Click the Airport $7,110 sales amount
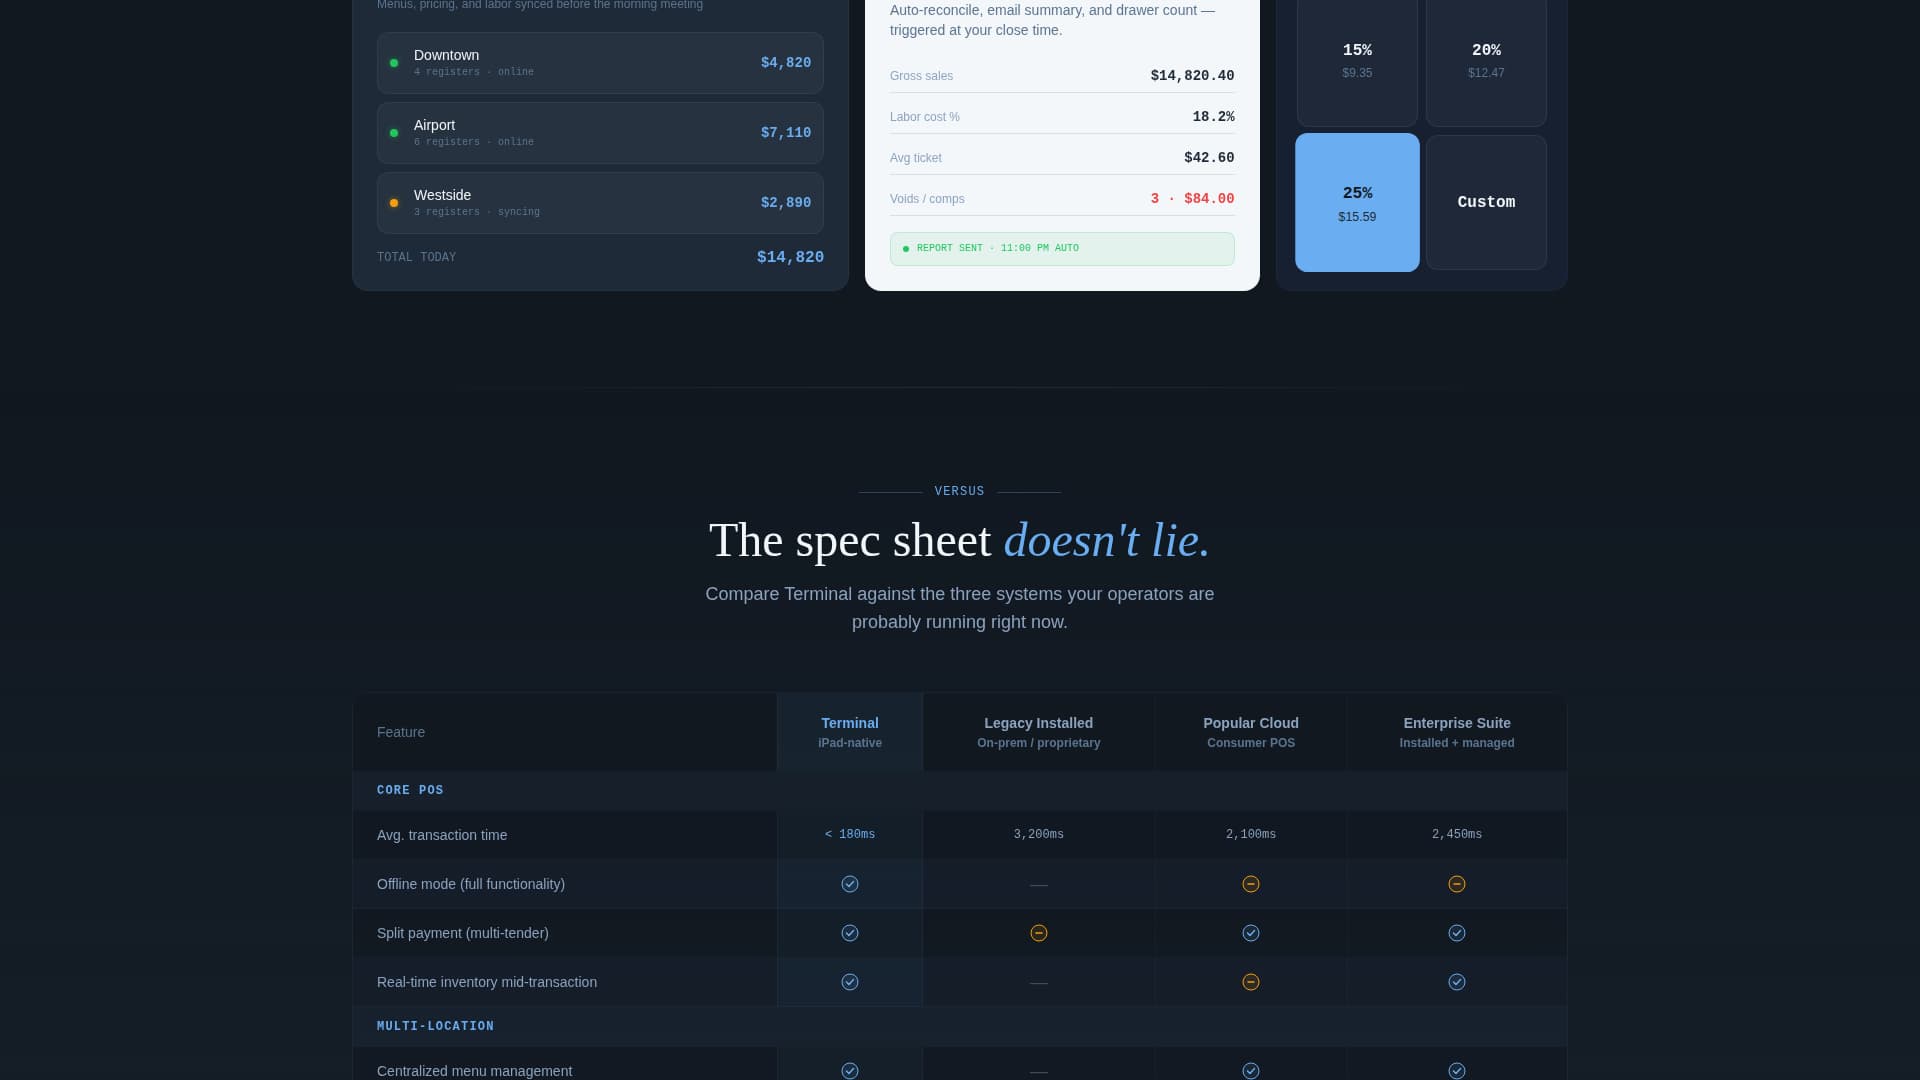This screenshot has width=1920, height=1080. [786, 133]
